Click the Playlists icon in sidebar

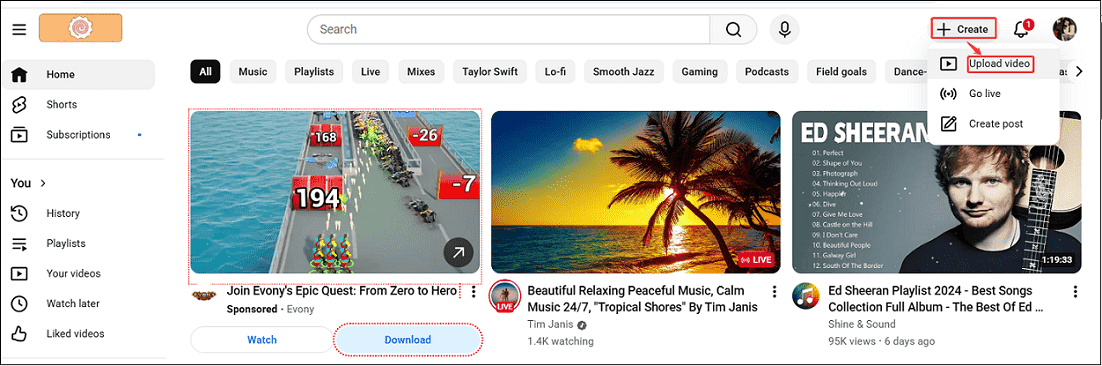pos(20,244)
